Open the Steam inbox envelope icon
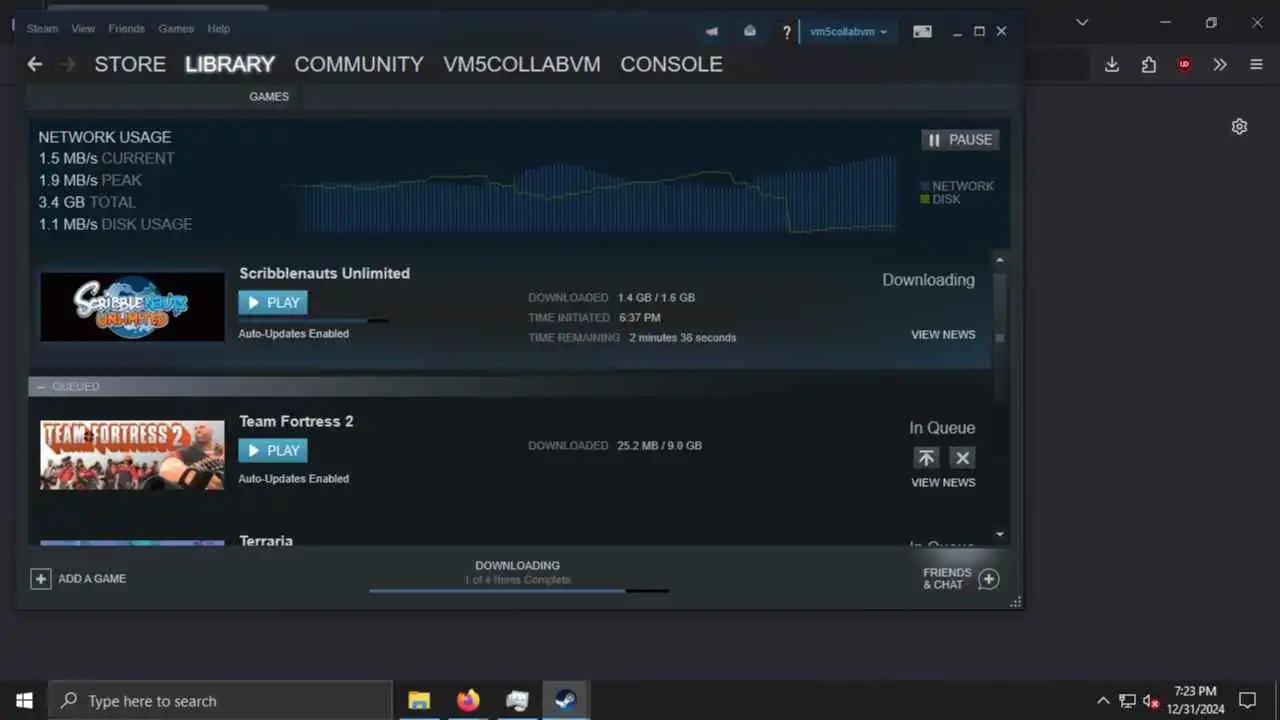 click(x=750, y=31)
